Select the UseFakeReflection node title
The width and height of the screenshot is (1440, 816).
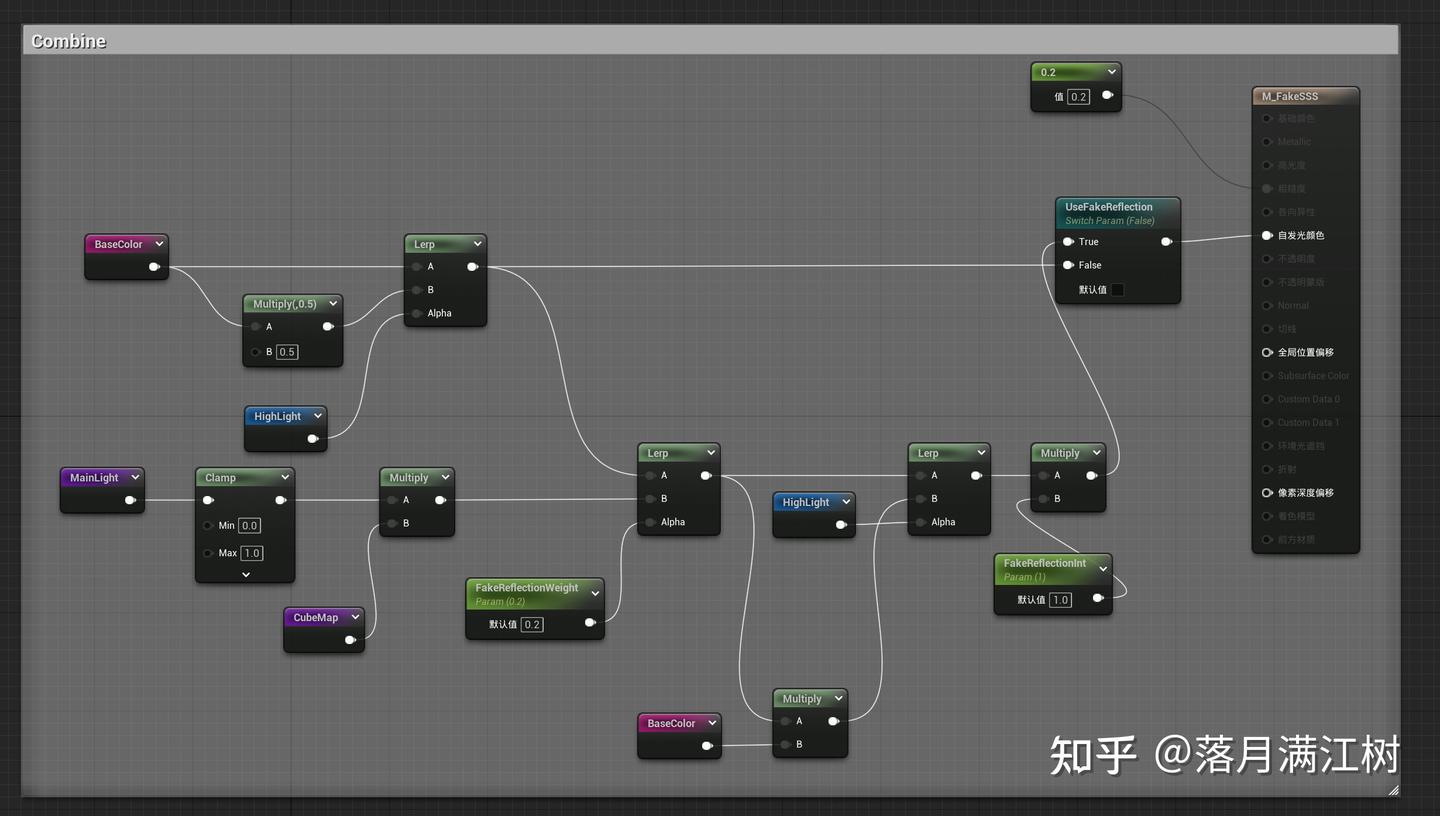tap(1109, 207)
